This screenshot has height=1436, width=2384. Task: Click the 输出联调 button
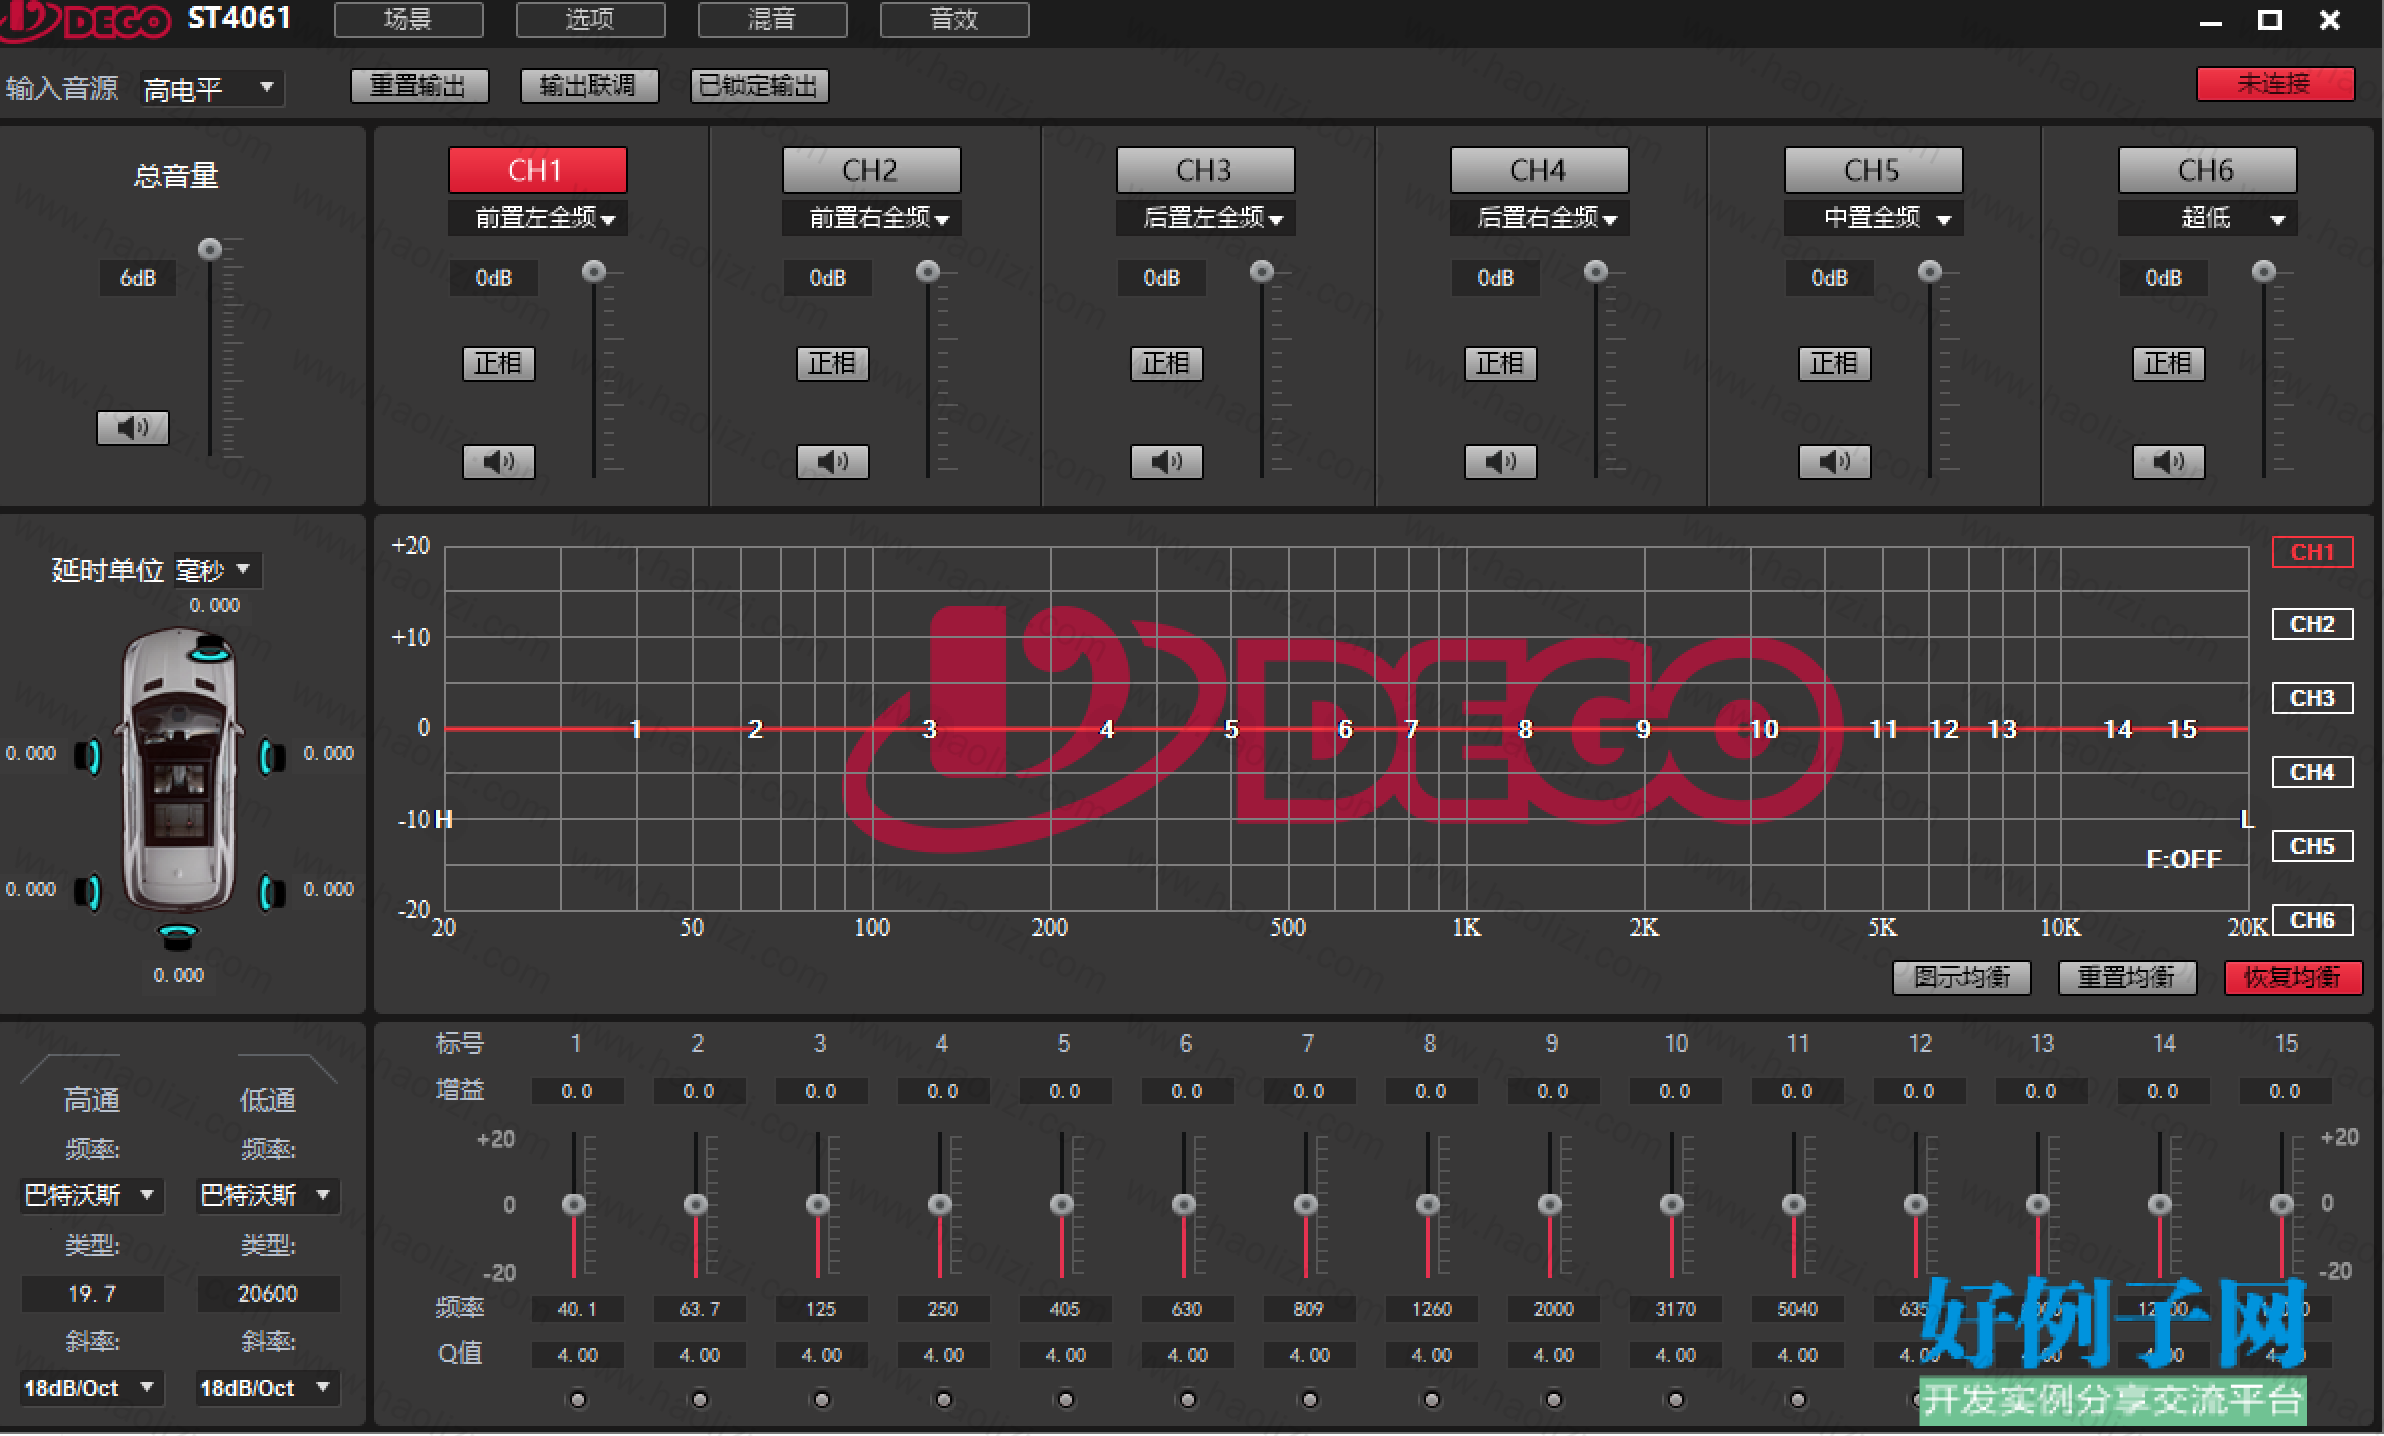(589, 86)
